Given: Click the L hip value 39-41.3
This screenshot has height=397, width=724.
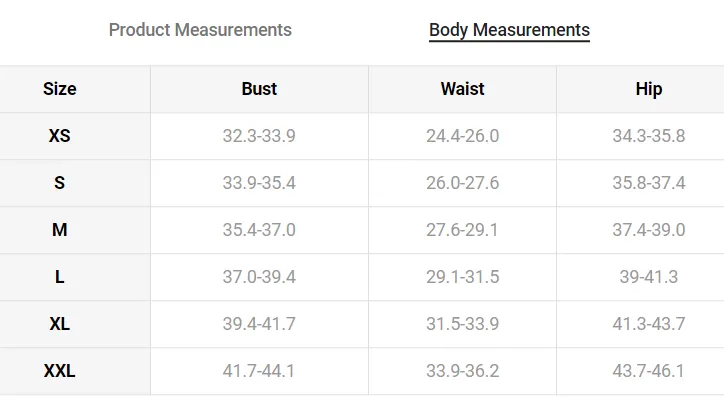Looking at the screenshot, I should [649, 277].
